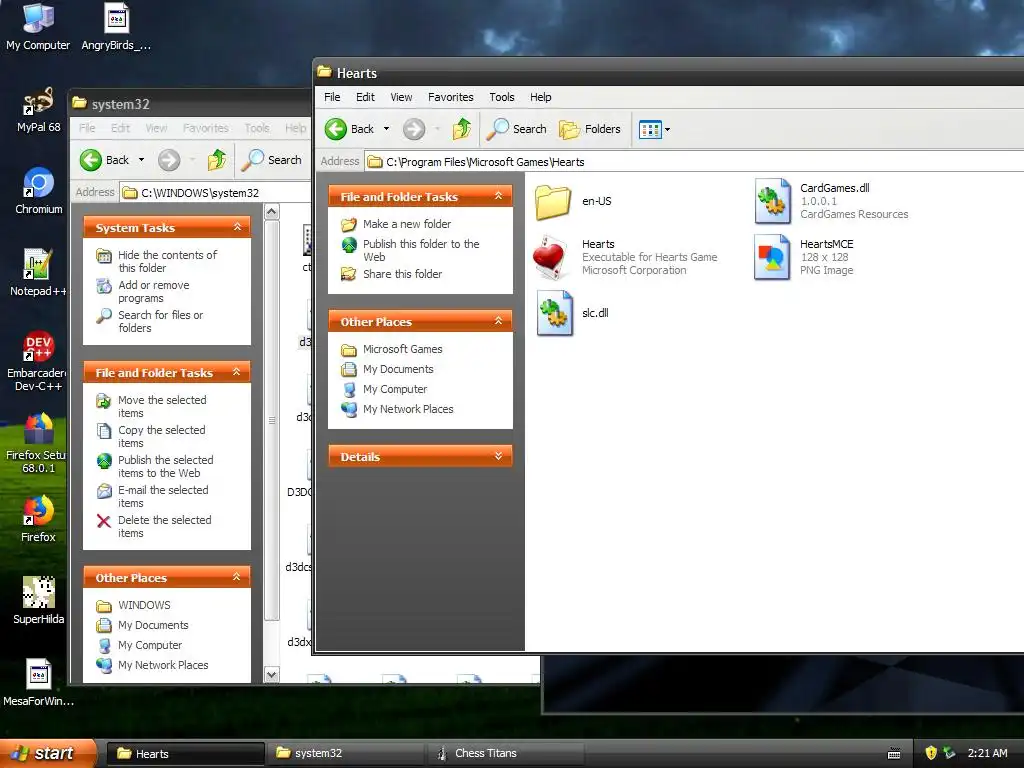The width and height of the screenshot is (1024, 768).
Task: Open Tools menu in Hearts window
Action: pyautogui.click(x=502, y=97)
